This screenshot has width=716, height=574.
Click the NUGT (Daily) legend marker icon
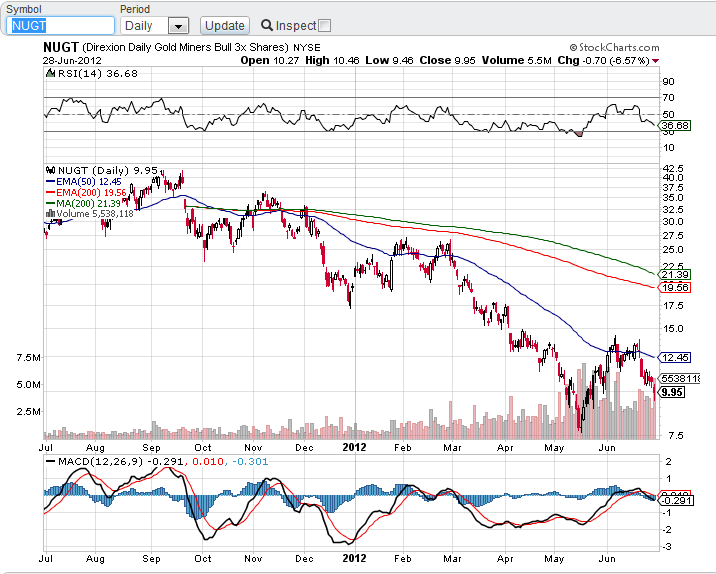(51, 171)
